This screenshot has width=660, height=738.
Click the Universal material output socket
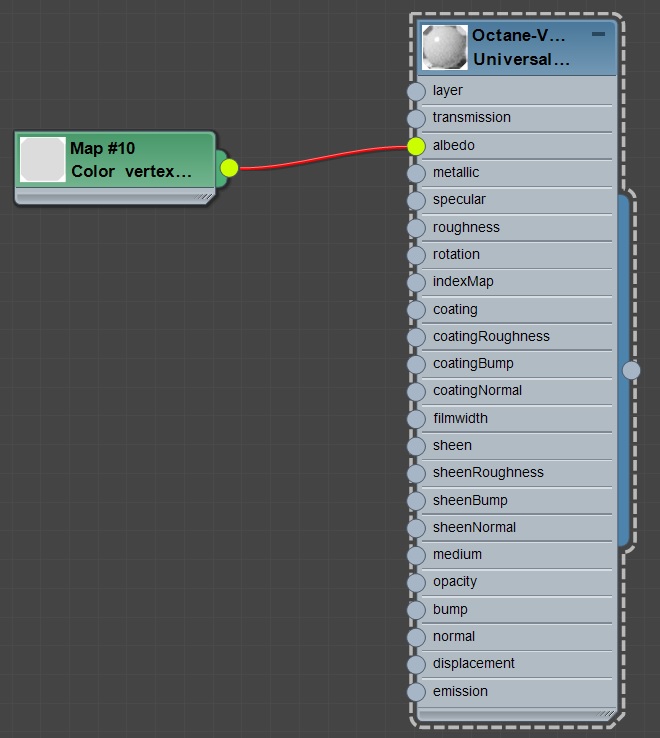[631, 370]
